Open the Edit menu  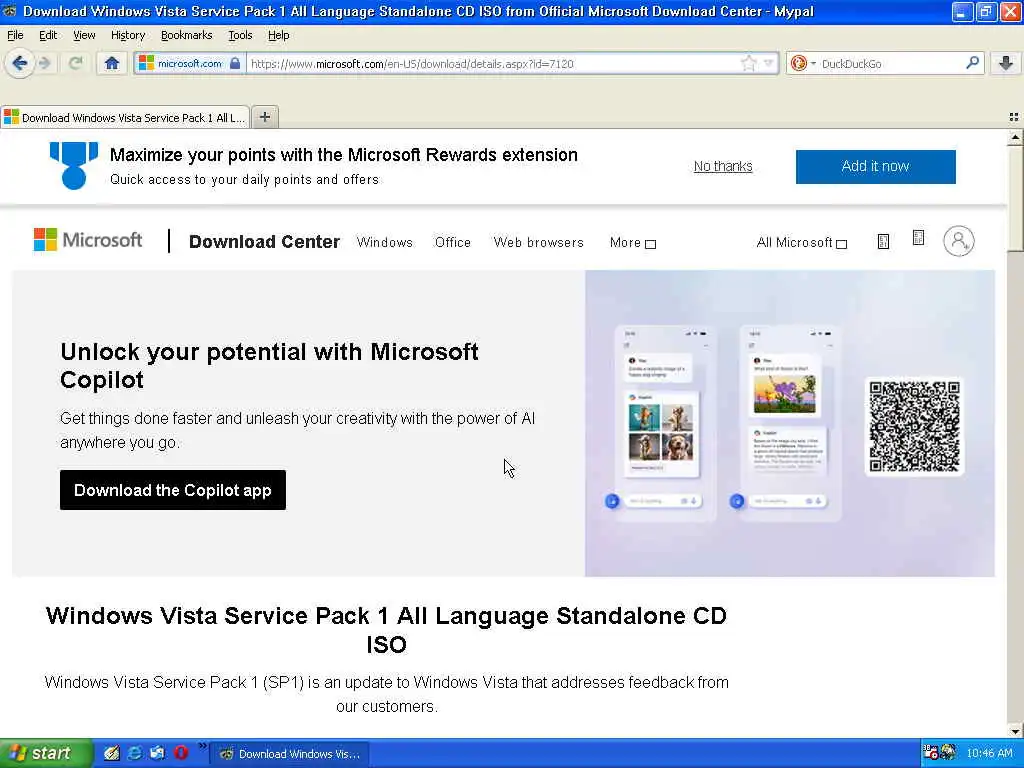click(x=48, y=35)
